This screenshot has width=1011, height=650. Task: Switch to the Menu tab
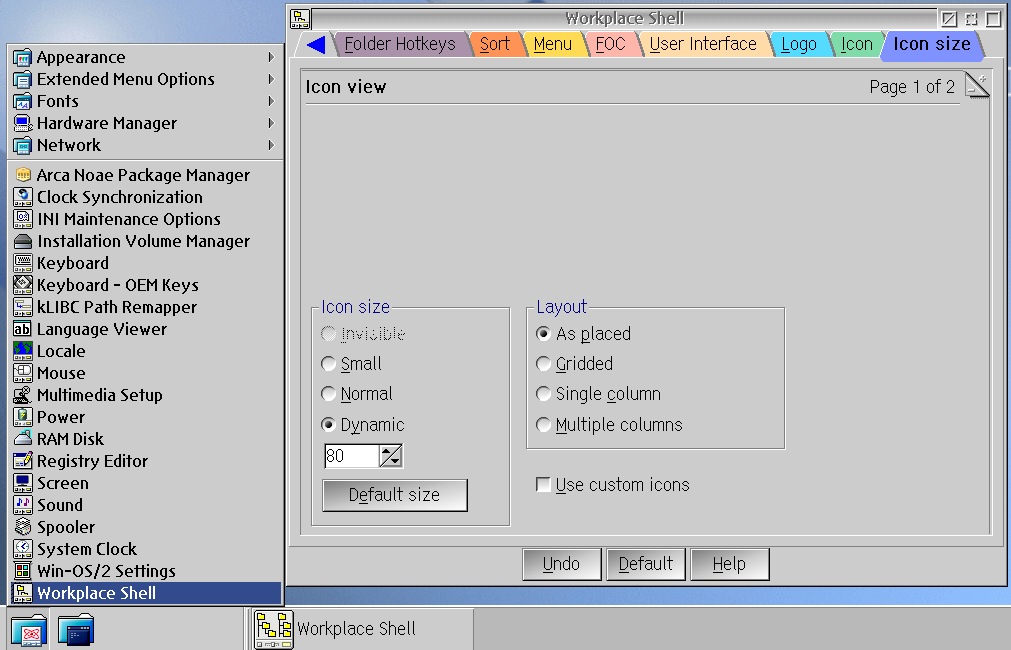tap(553, 44)
